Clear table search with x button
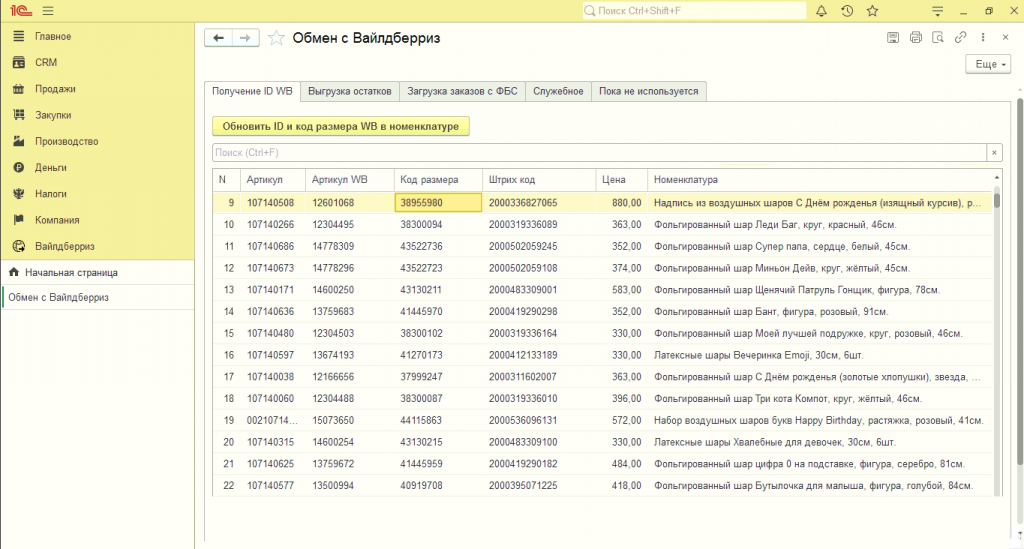Screen dimensions: 1024x549 click(x=994, y=152)
